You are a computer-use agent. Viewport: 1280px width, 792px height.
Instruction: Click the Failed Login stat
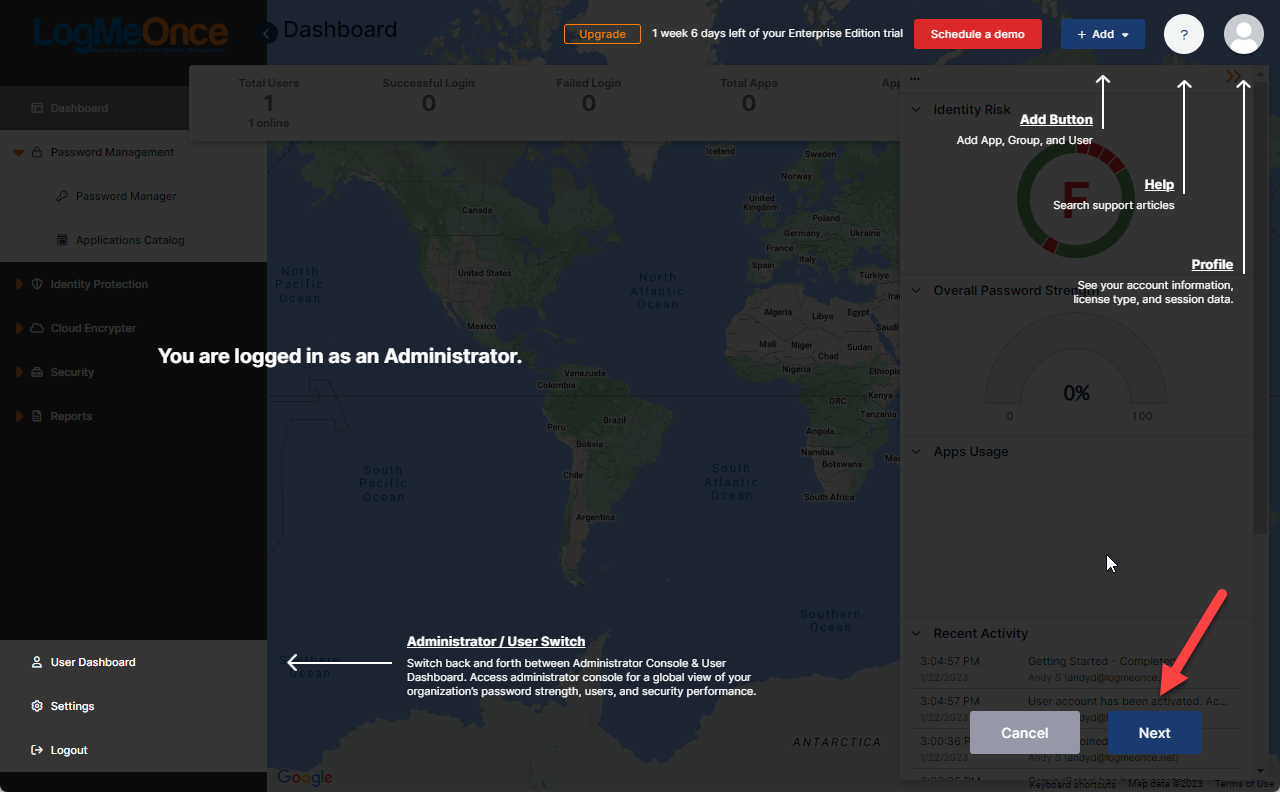tap(589, 96)
